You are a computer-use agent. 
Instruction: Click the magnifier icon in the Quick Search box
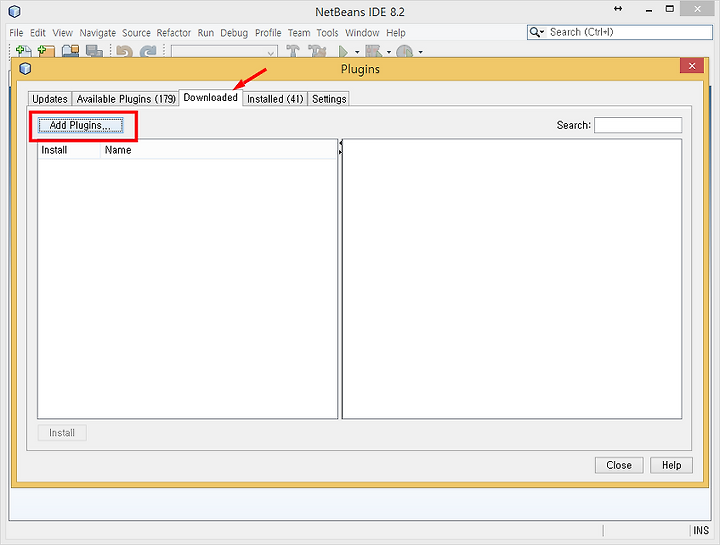click(534, 32)
